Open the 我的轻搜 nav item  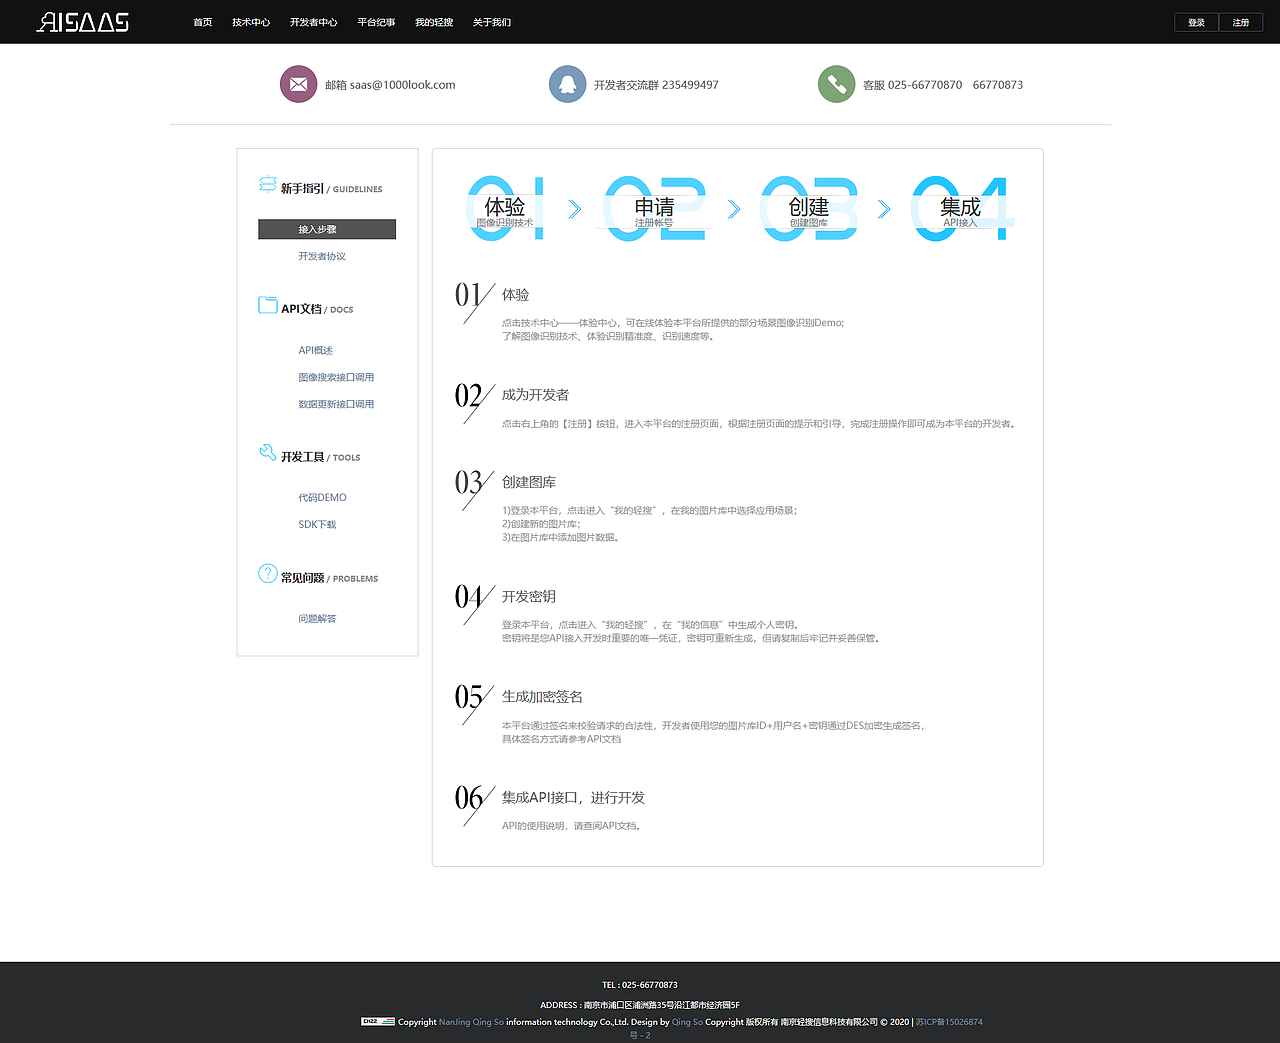tap(434, 22)
